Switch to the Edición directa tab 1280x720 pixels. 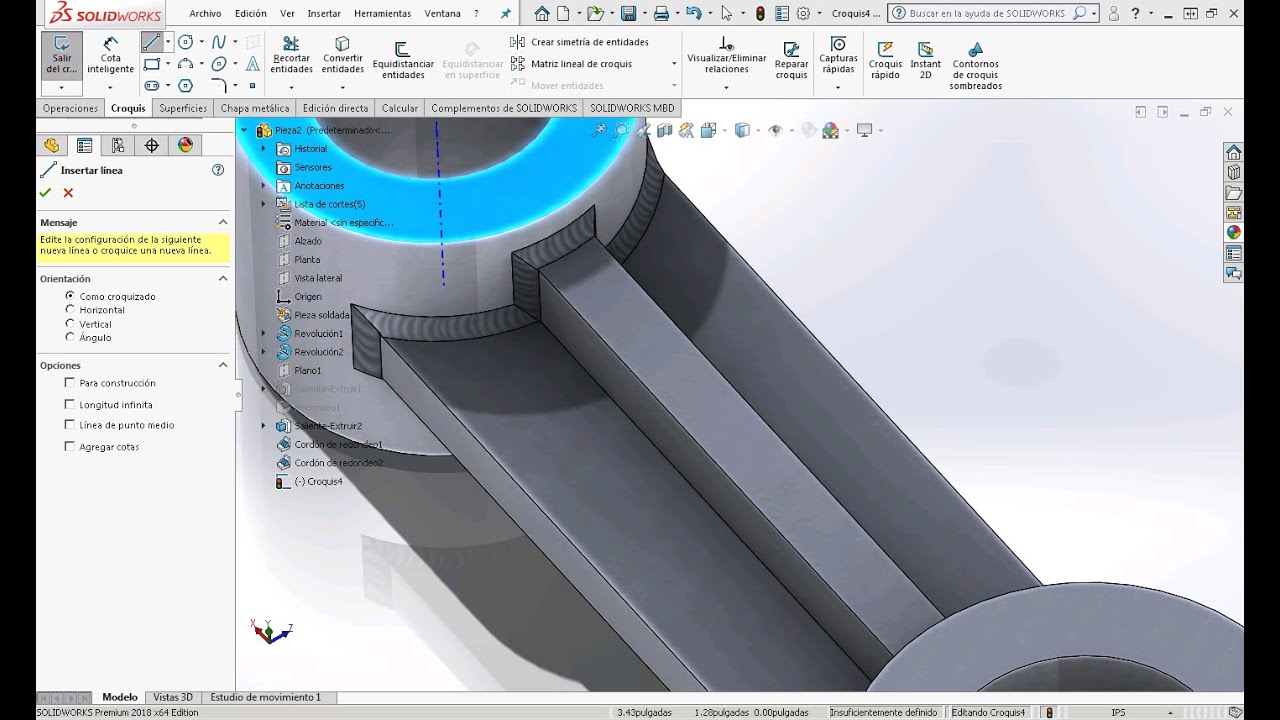pos(335,108)
